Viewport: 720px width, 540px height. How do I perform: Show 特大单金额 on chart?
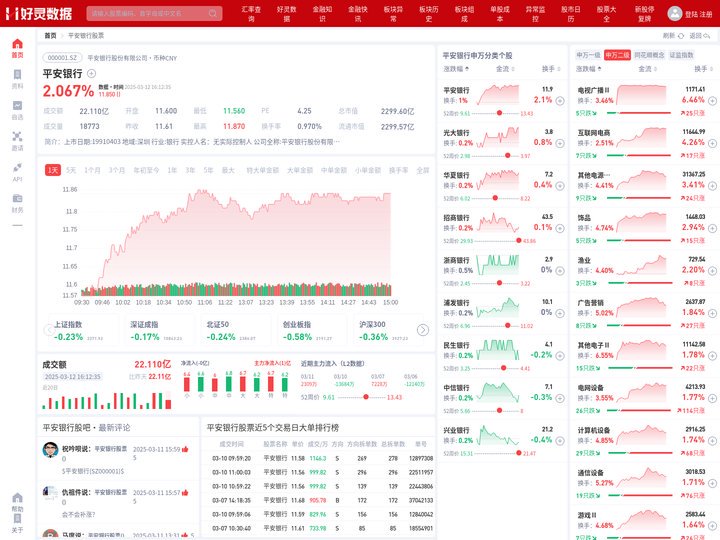[262, 170]
